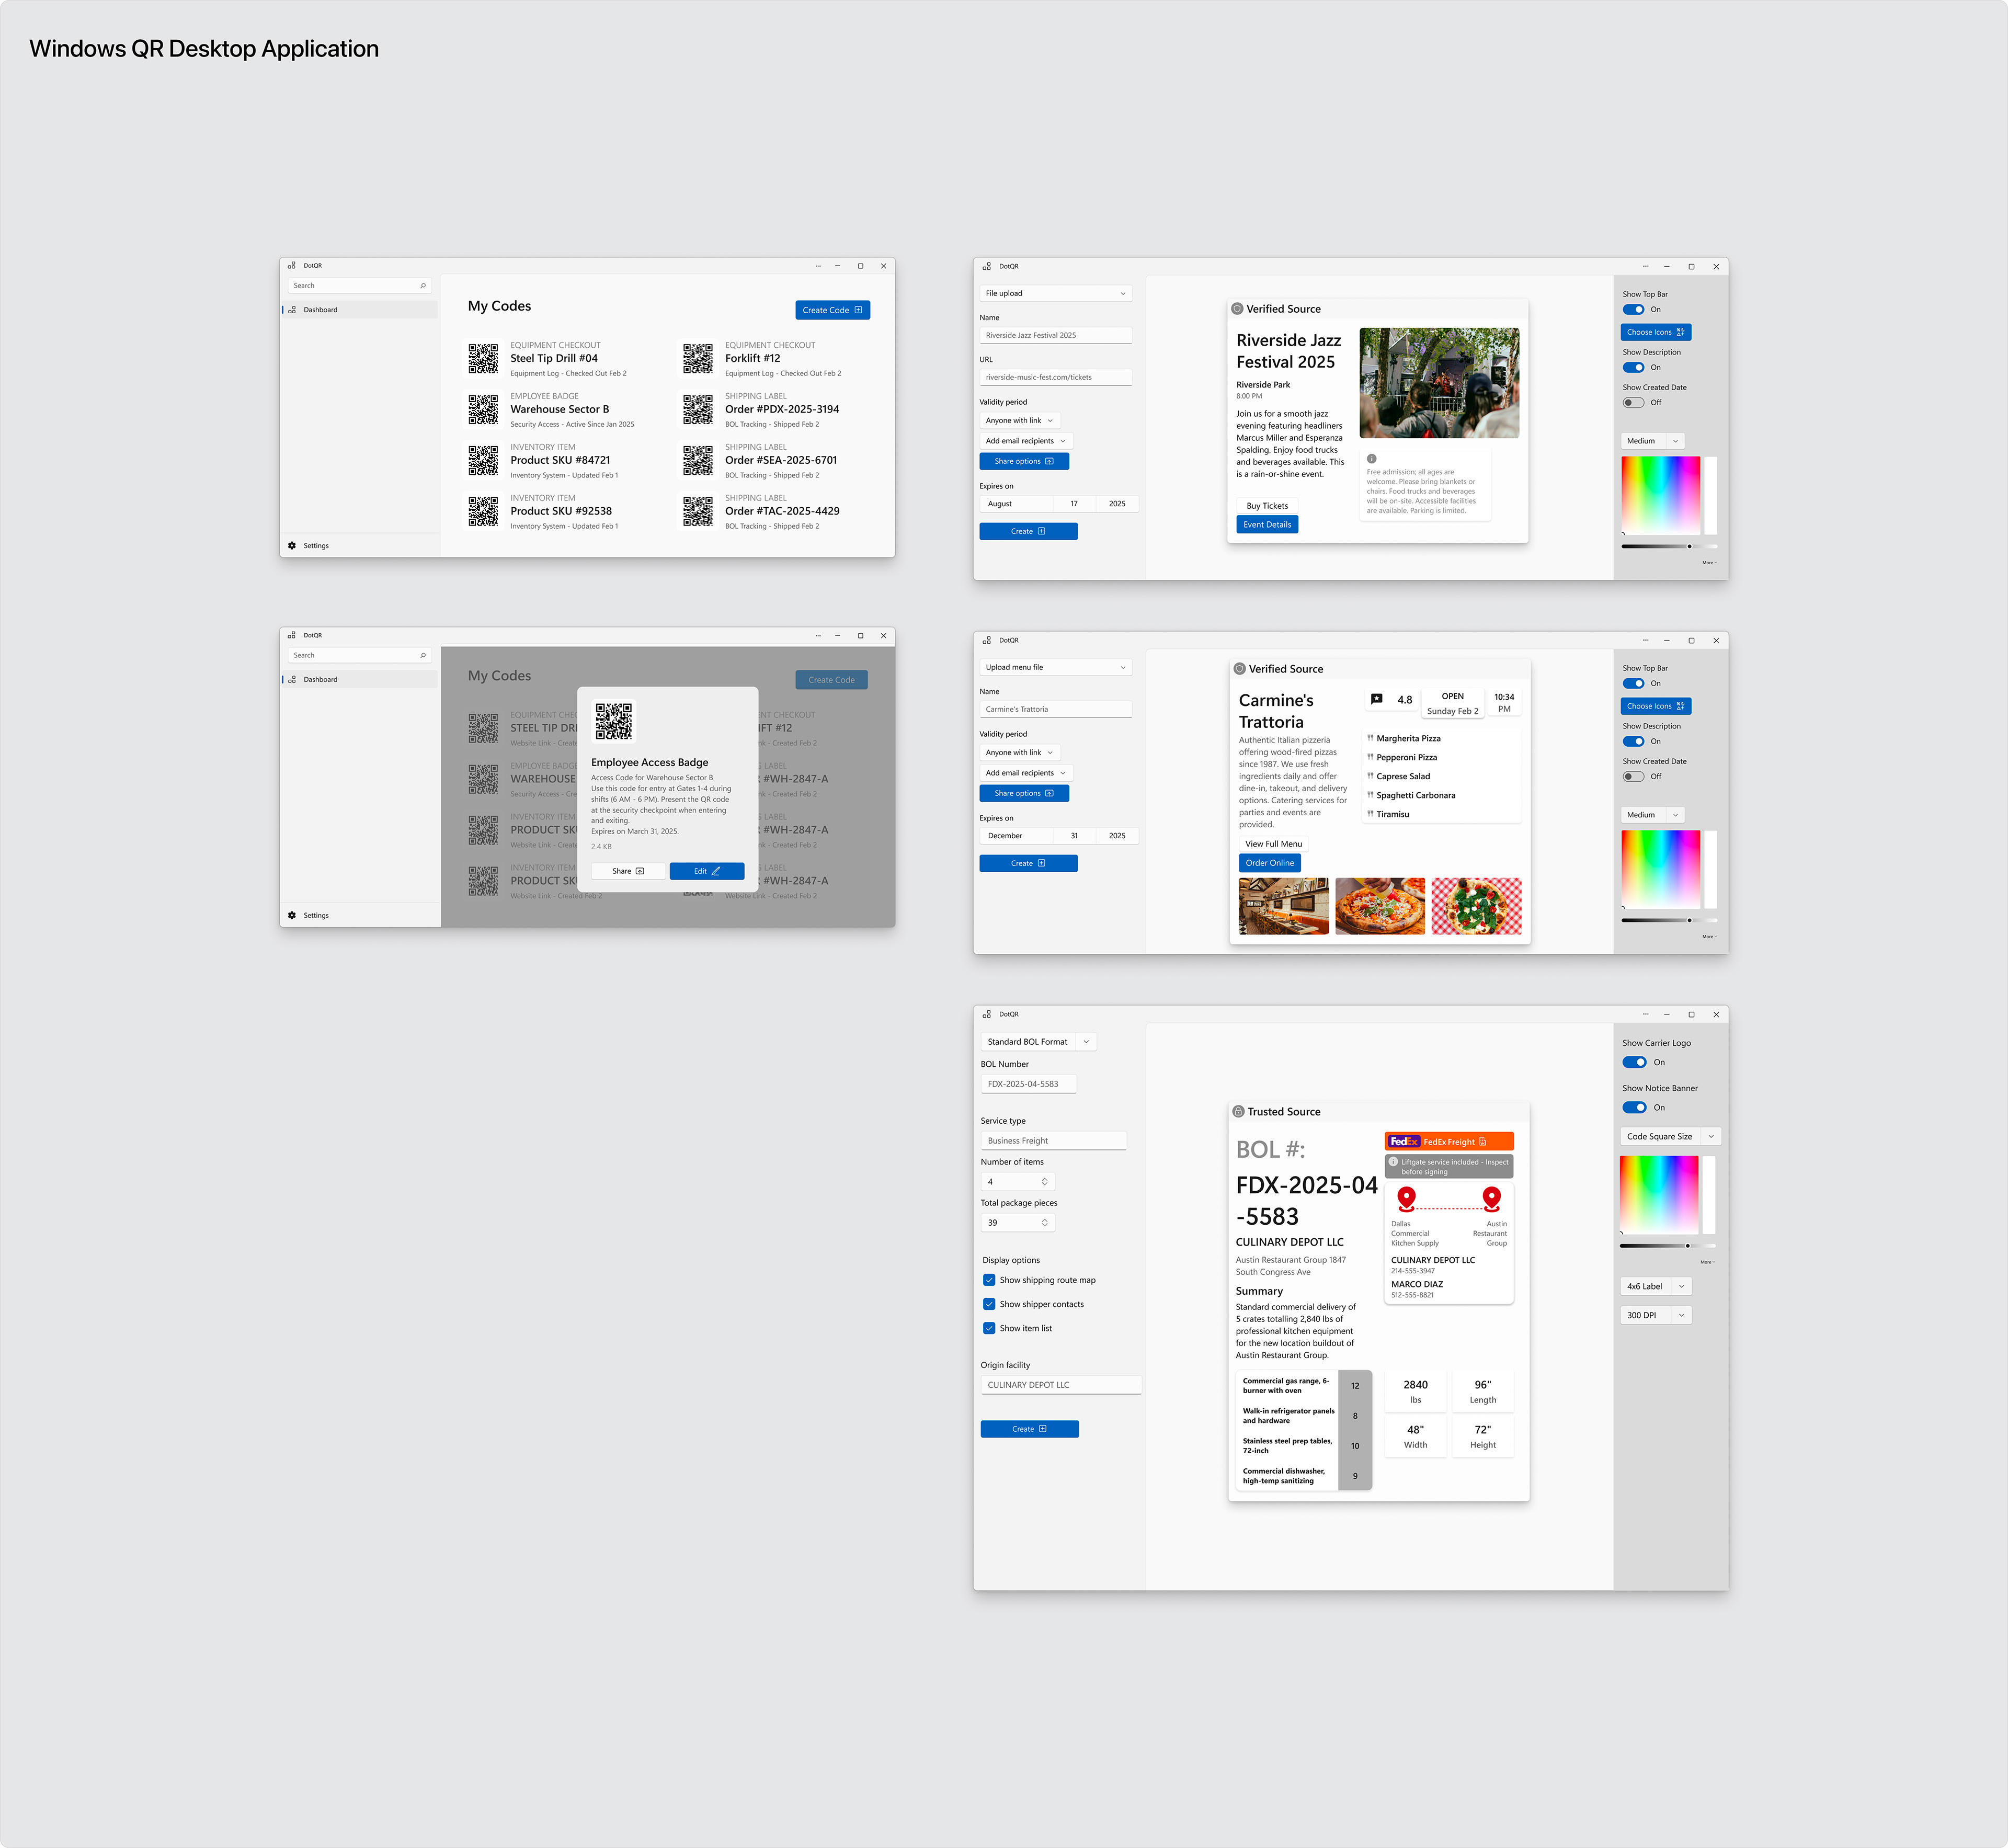Click info icon in Liftgate service notice

(1393, 1162)
